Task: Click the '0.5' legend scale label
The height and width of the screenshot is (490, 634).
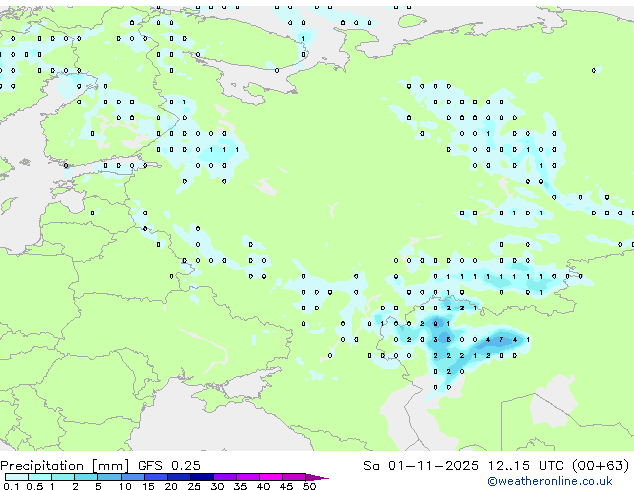Action: (35, 486)
